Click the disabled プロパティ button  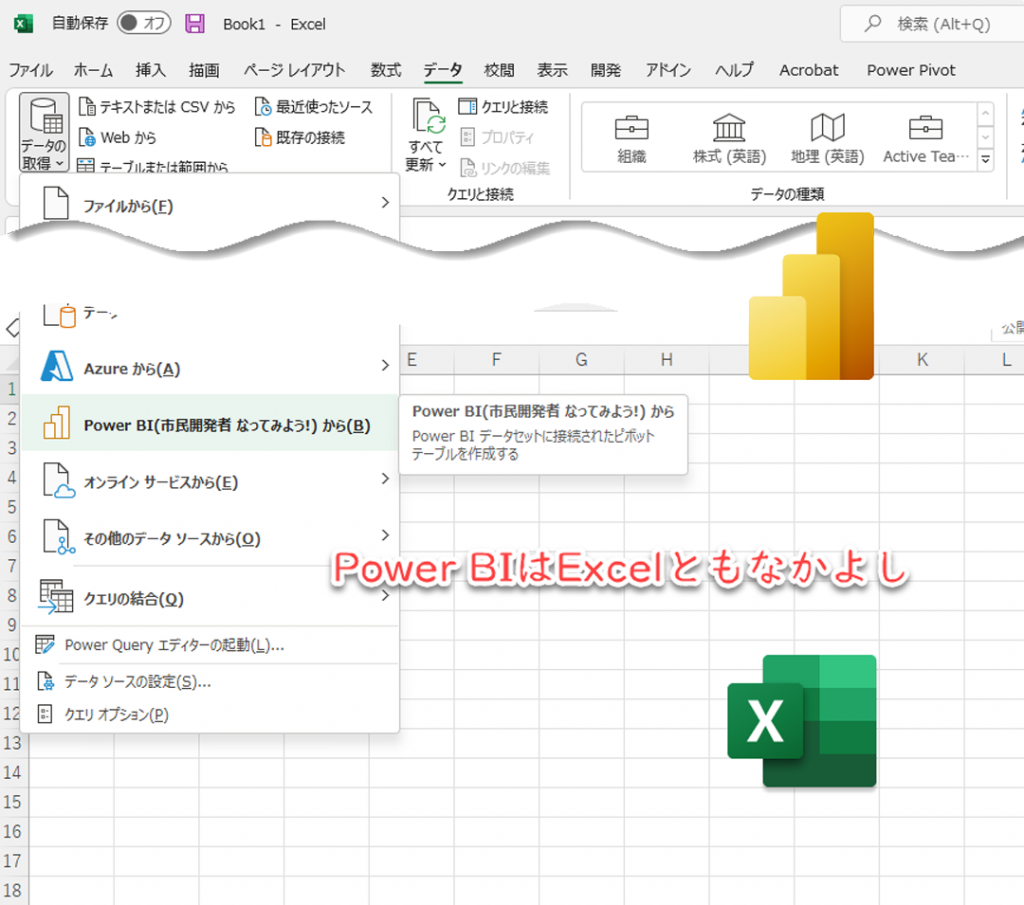point(497,137)
